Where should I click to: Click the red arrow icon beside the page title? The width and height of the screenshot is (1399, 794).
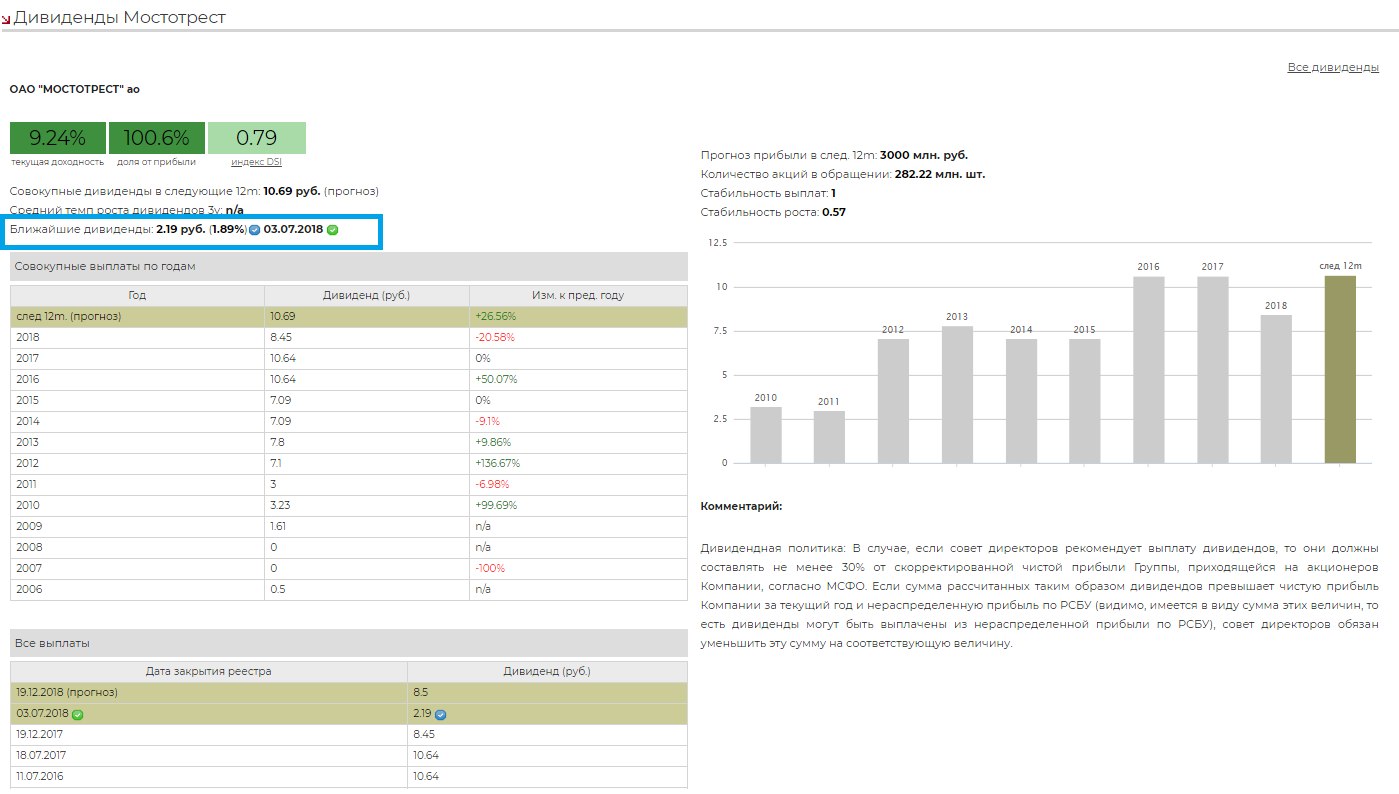coord(6,19)
